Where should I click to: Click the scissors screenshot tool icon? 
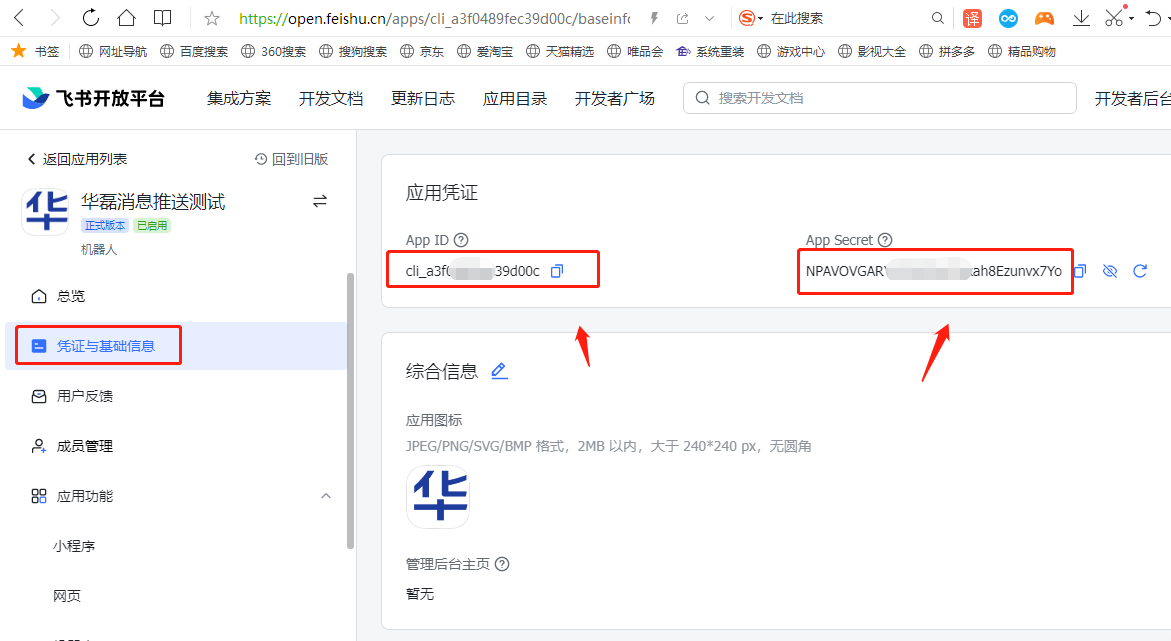point(1113,18)
